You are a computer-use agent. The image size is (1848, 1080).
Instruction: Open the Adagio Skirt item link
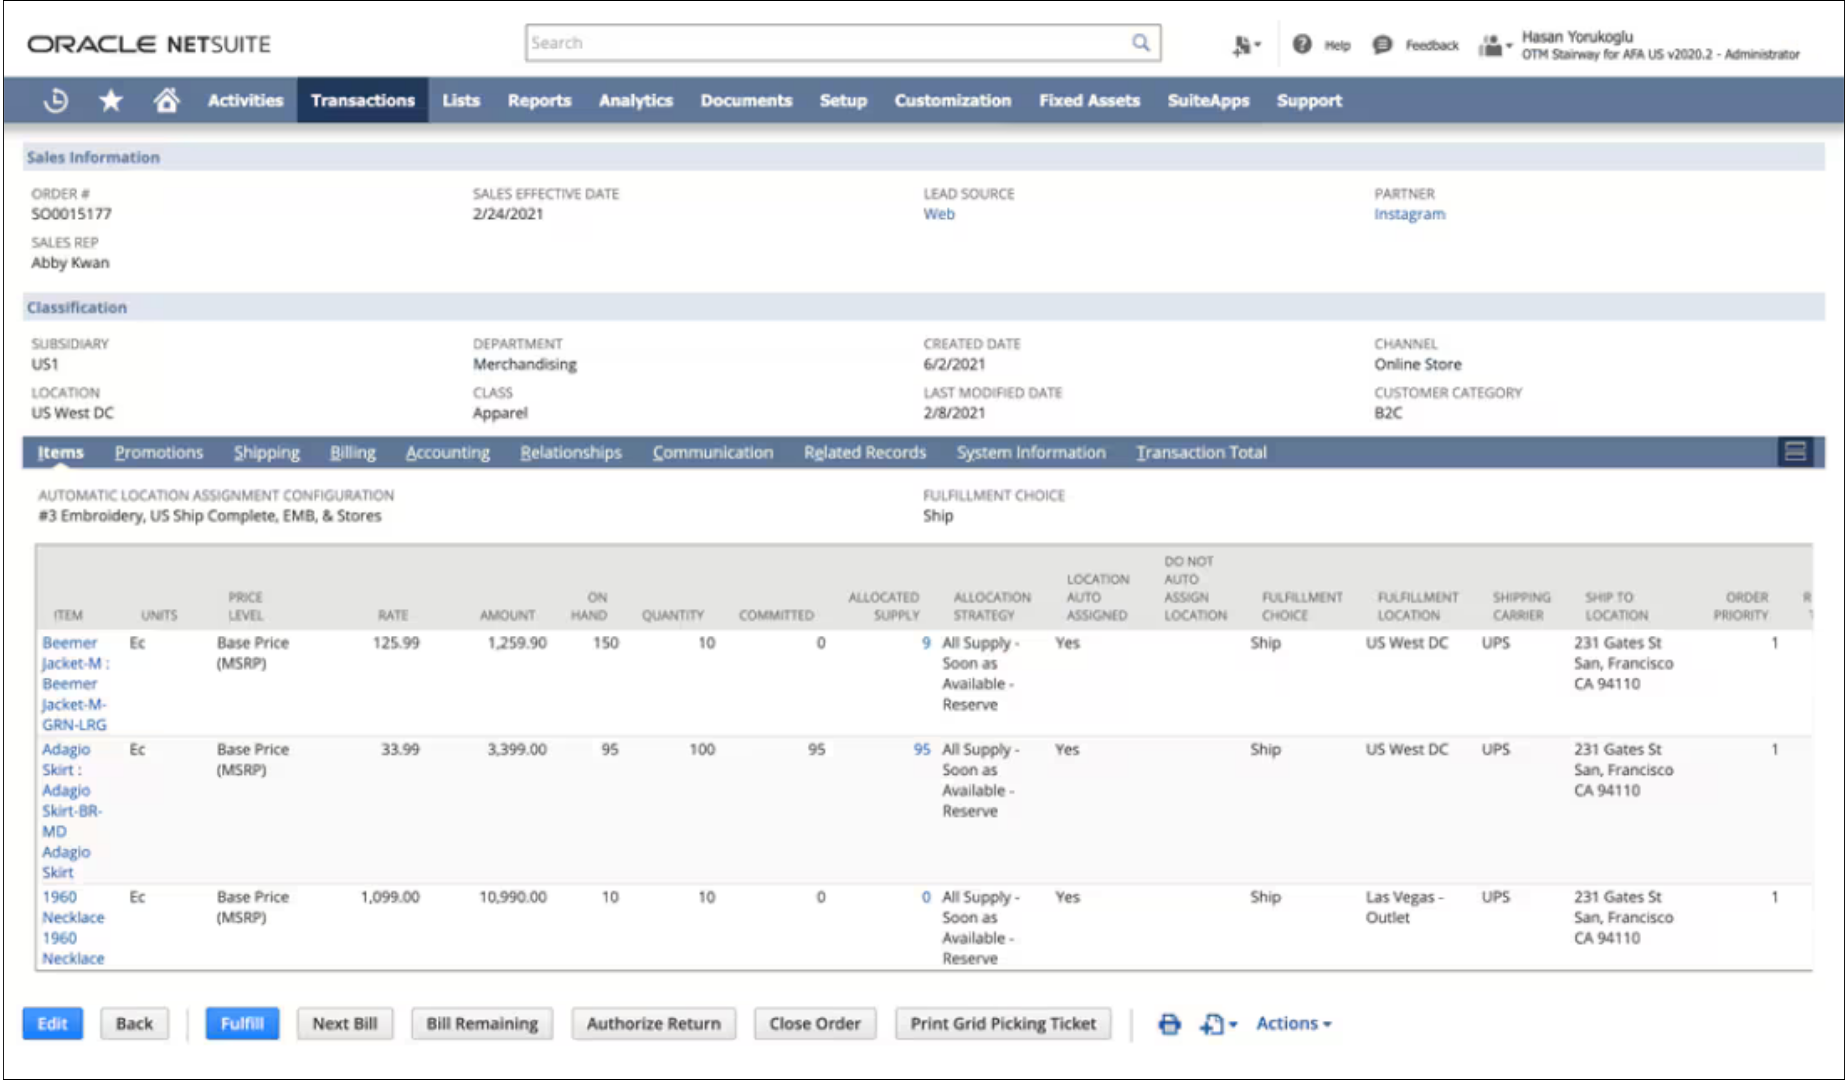(71, 810)
